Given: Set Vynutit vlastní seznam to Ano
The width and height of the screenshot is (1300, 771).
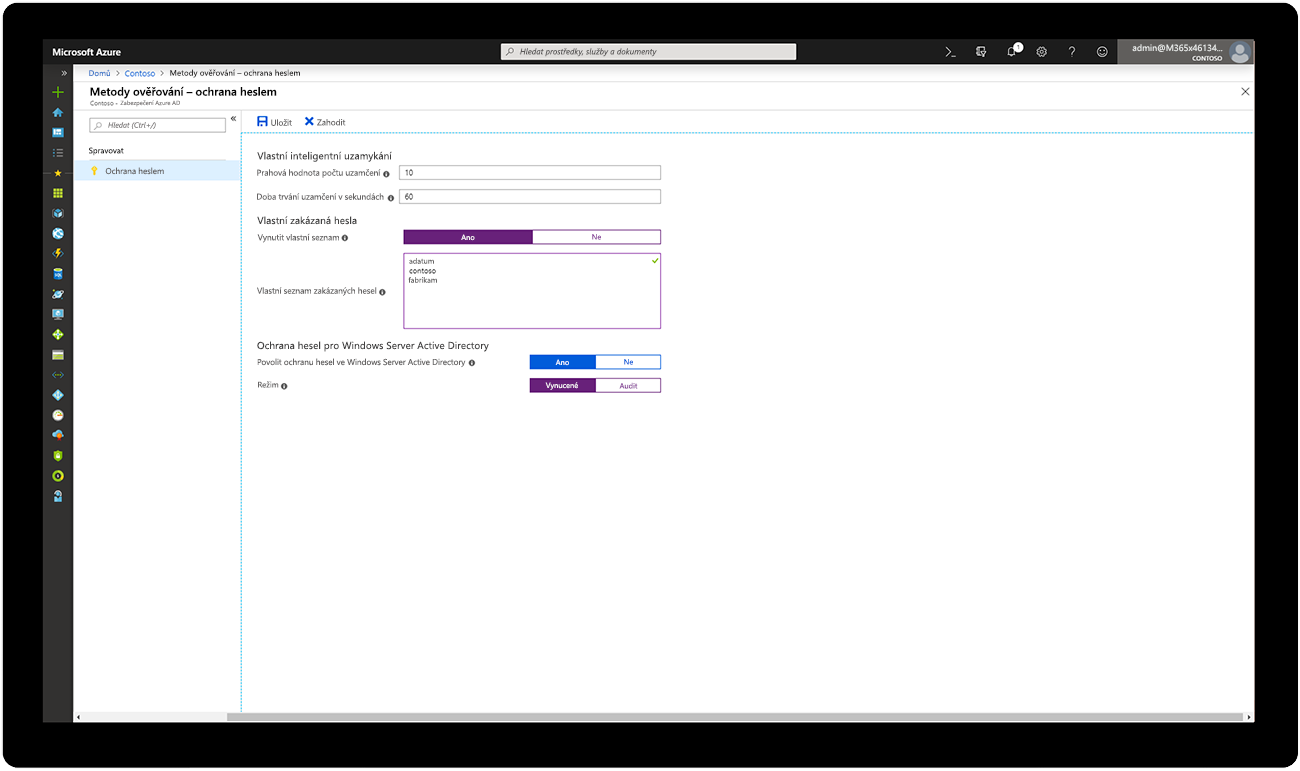Looking at the screenshot, I should click(x=468, y=237).
